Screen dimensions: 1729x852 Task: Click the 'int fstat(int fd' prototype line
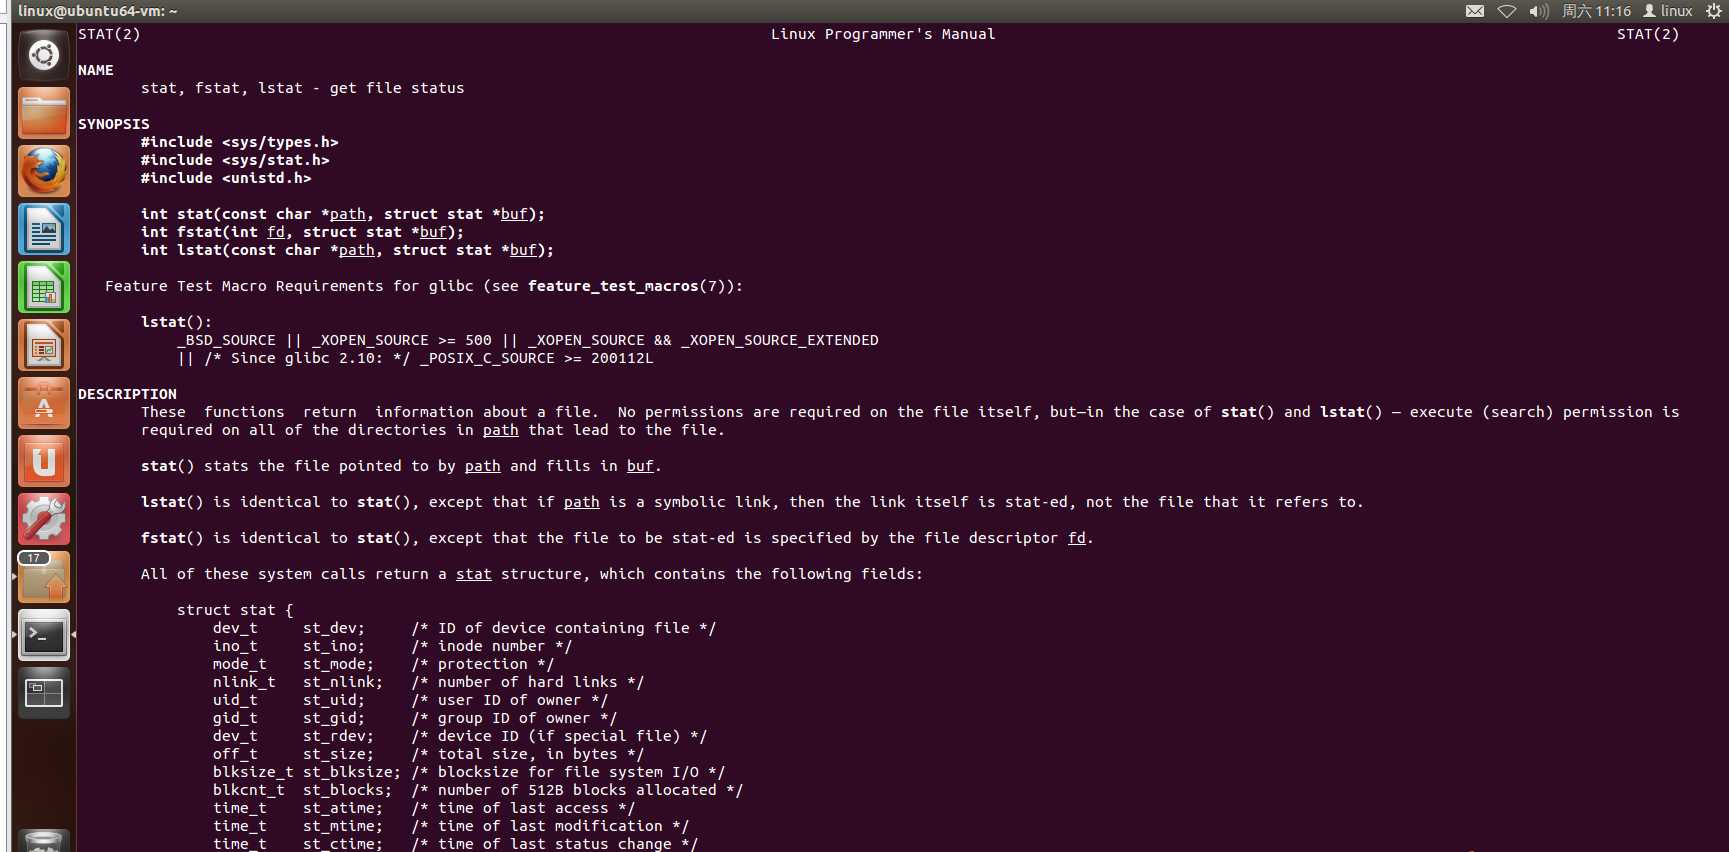coord(303,232)
